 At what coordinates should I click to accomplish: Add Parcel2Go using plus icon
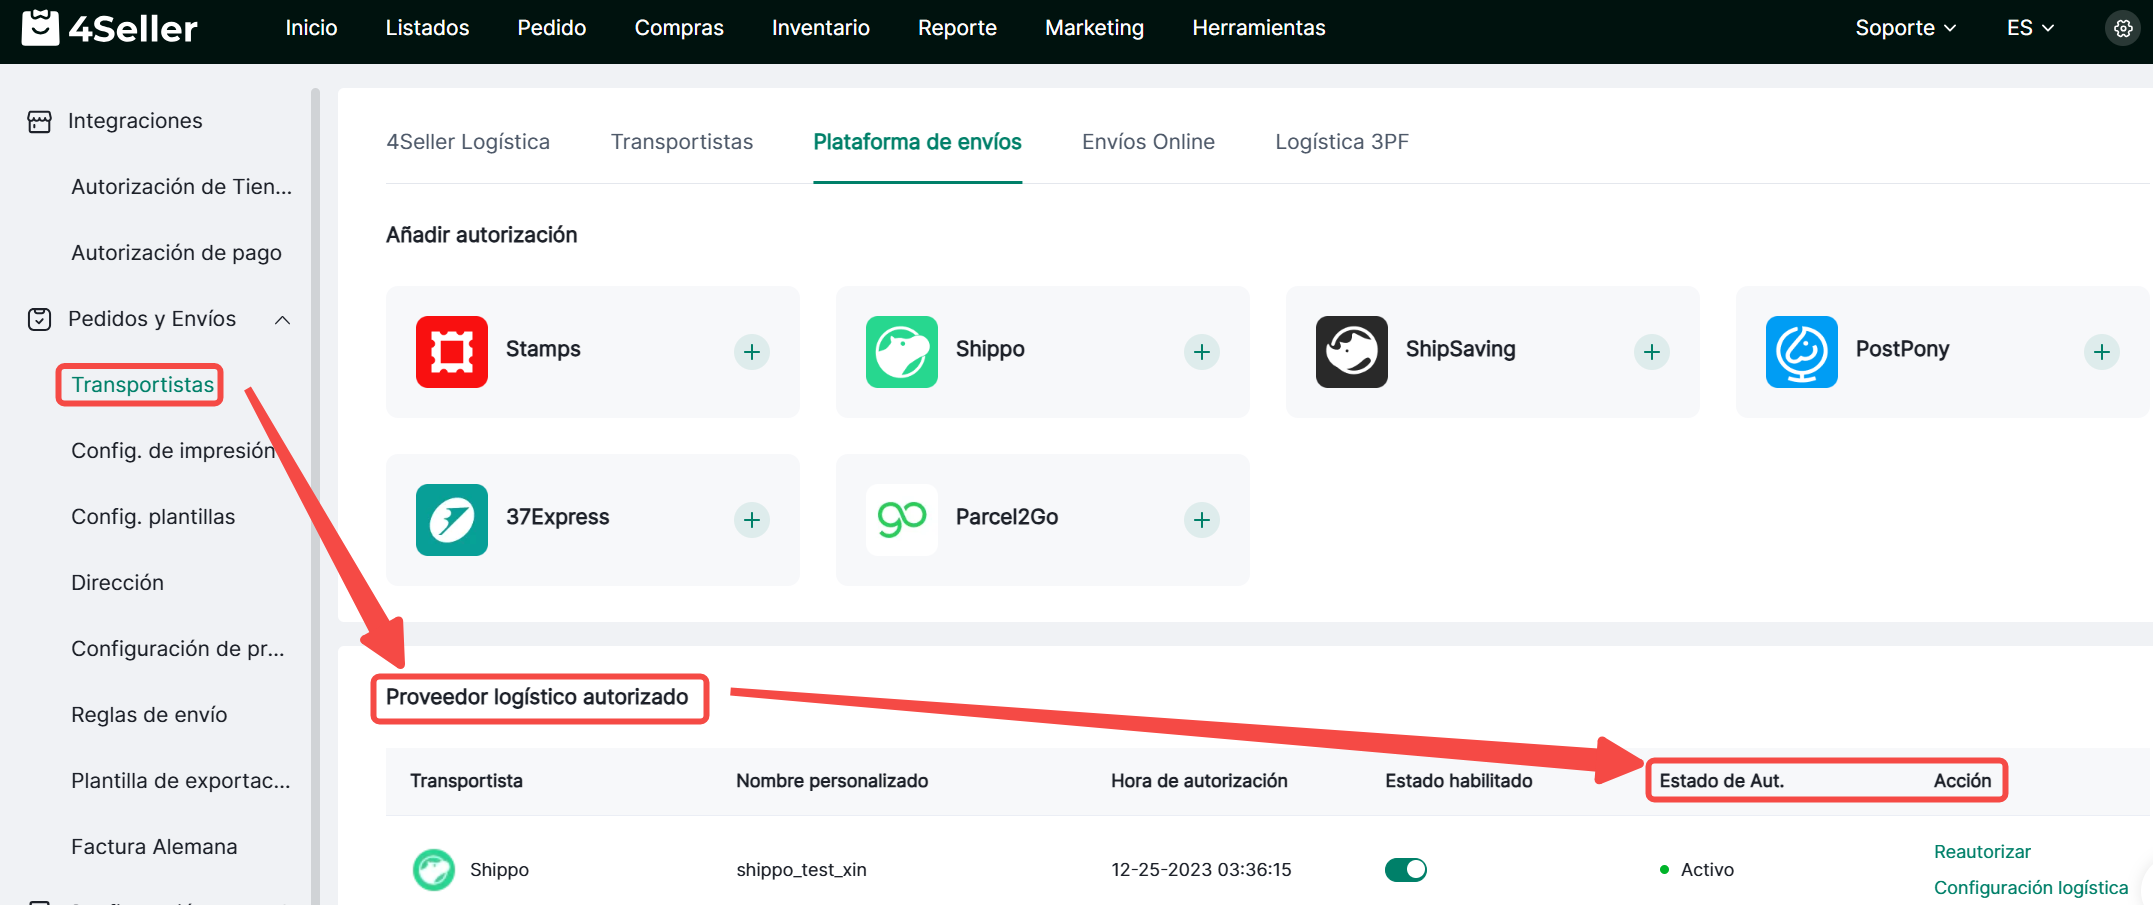pos(1201,520)
